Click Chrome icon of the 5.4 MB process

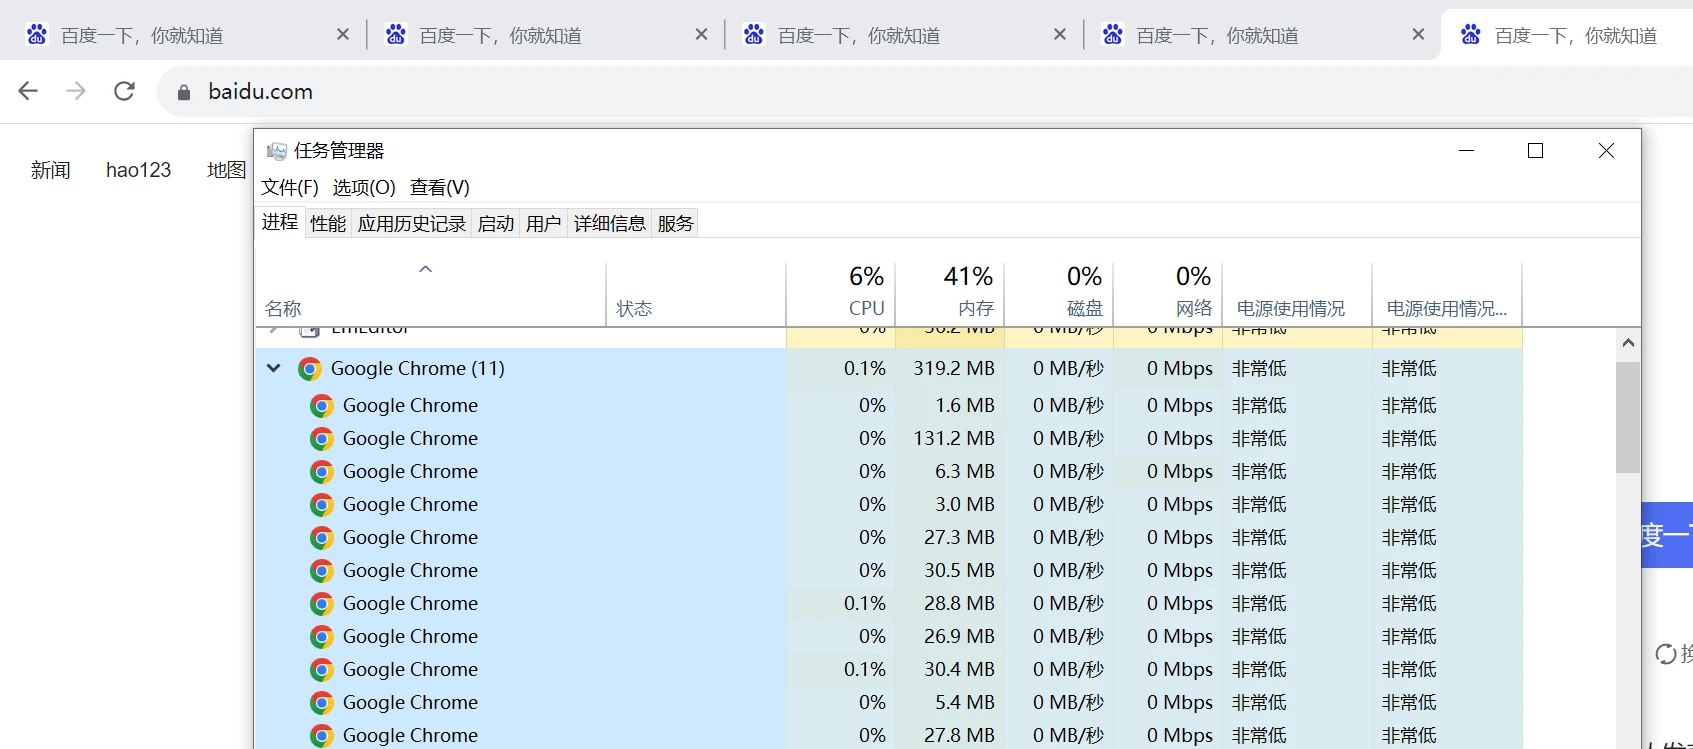pyautogui.click(x=321, y=703)
